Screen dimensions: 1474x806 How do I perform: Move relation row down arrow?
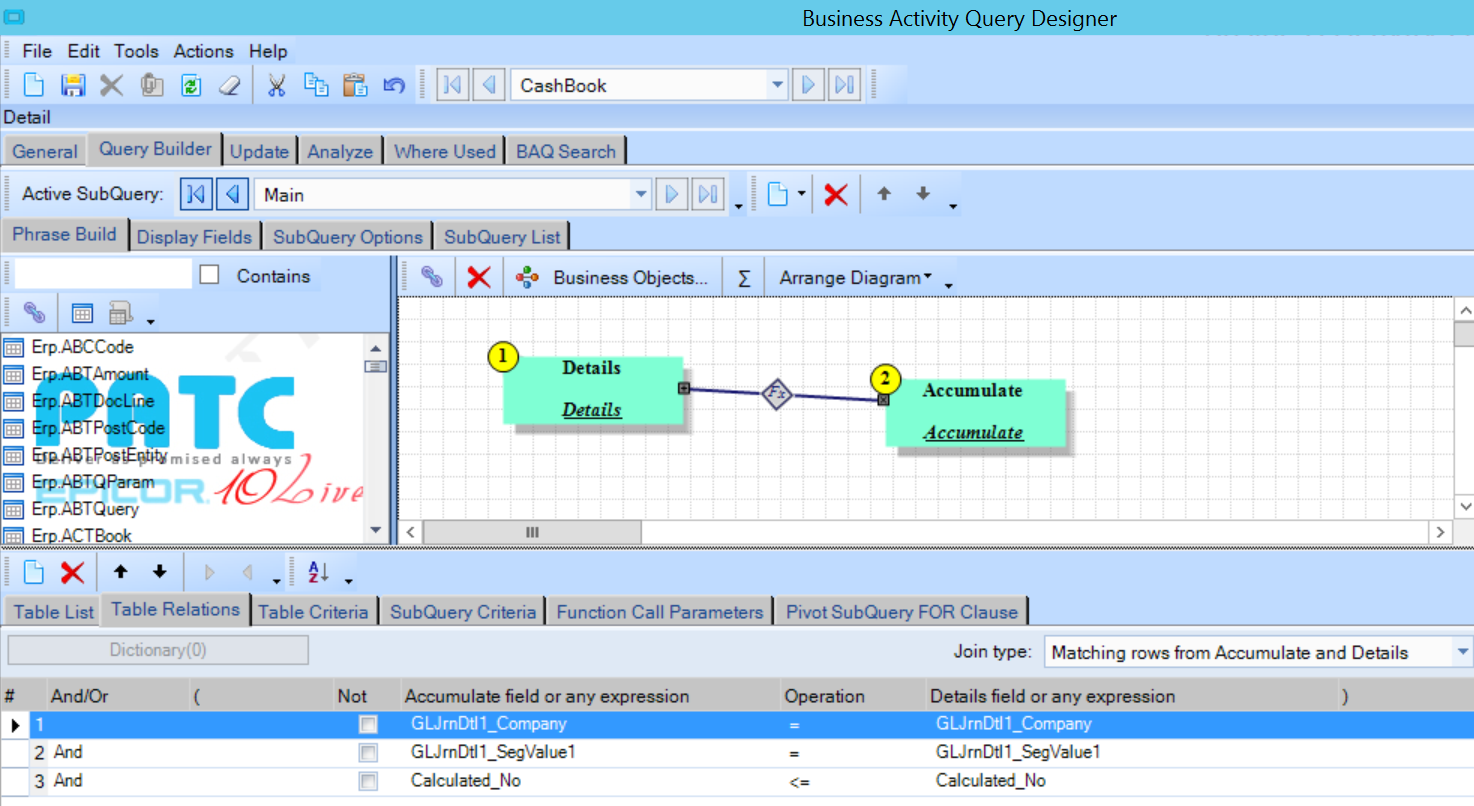159,572
